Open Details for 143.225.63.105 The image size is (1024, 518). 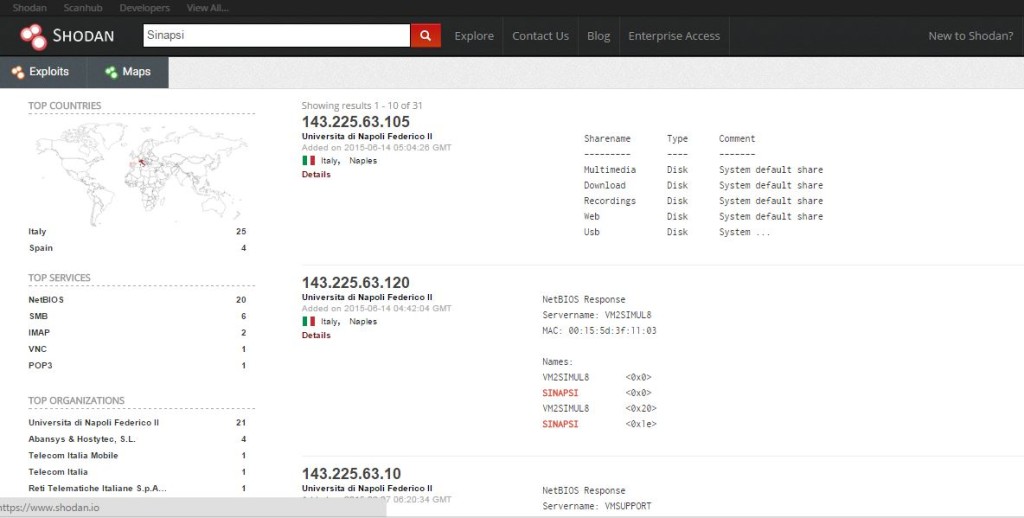(x=316, y=174)
